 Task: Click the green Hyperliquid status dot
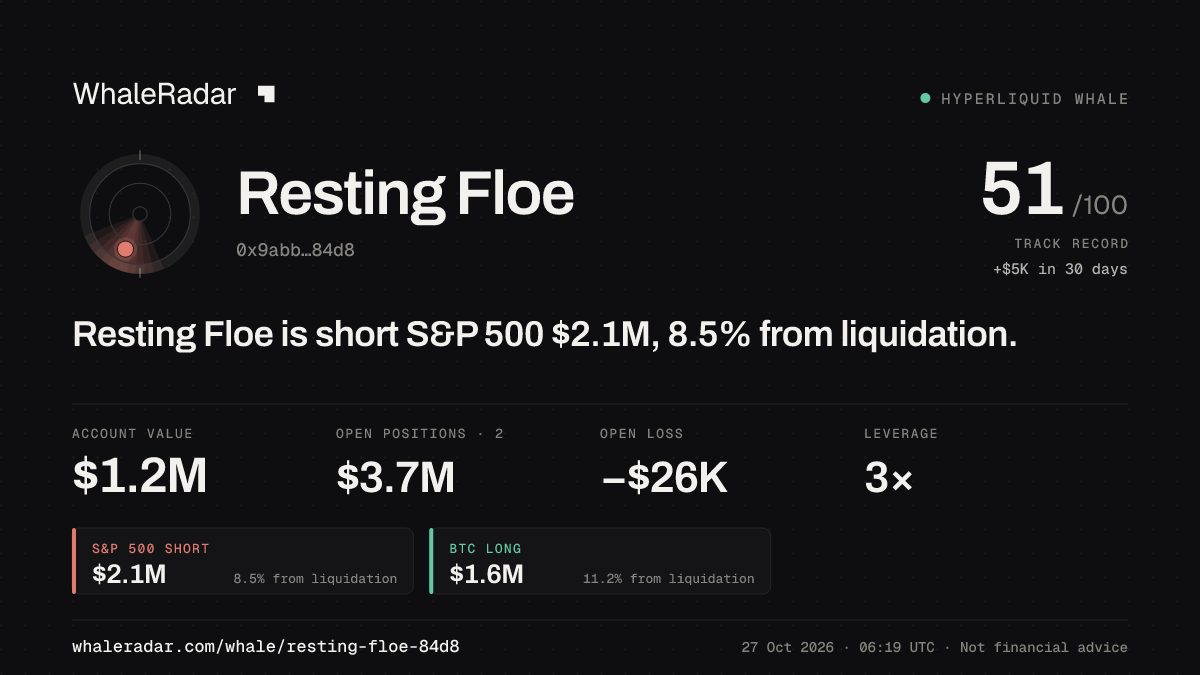pos(925,98)
